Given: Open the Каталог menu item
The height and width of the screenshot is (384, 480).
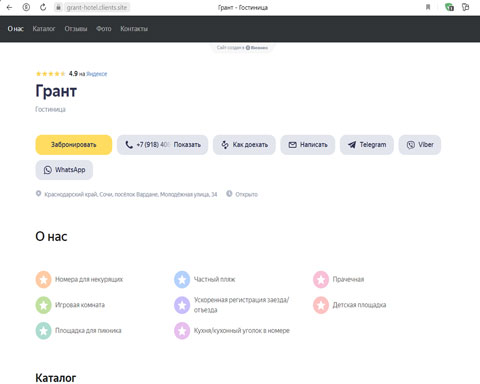Looking at the screenshot, I should [44, 29].
